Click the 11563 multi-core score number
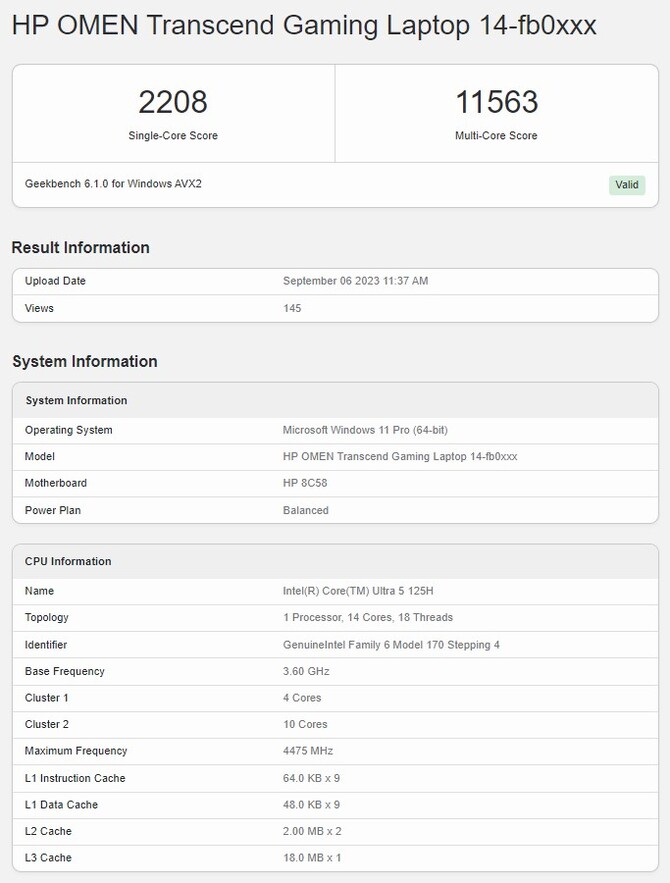 (x=497, y=102)
